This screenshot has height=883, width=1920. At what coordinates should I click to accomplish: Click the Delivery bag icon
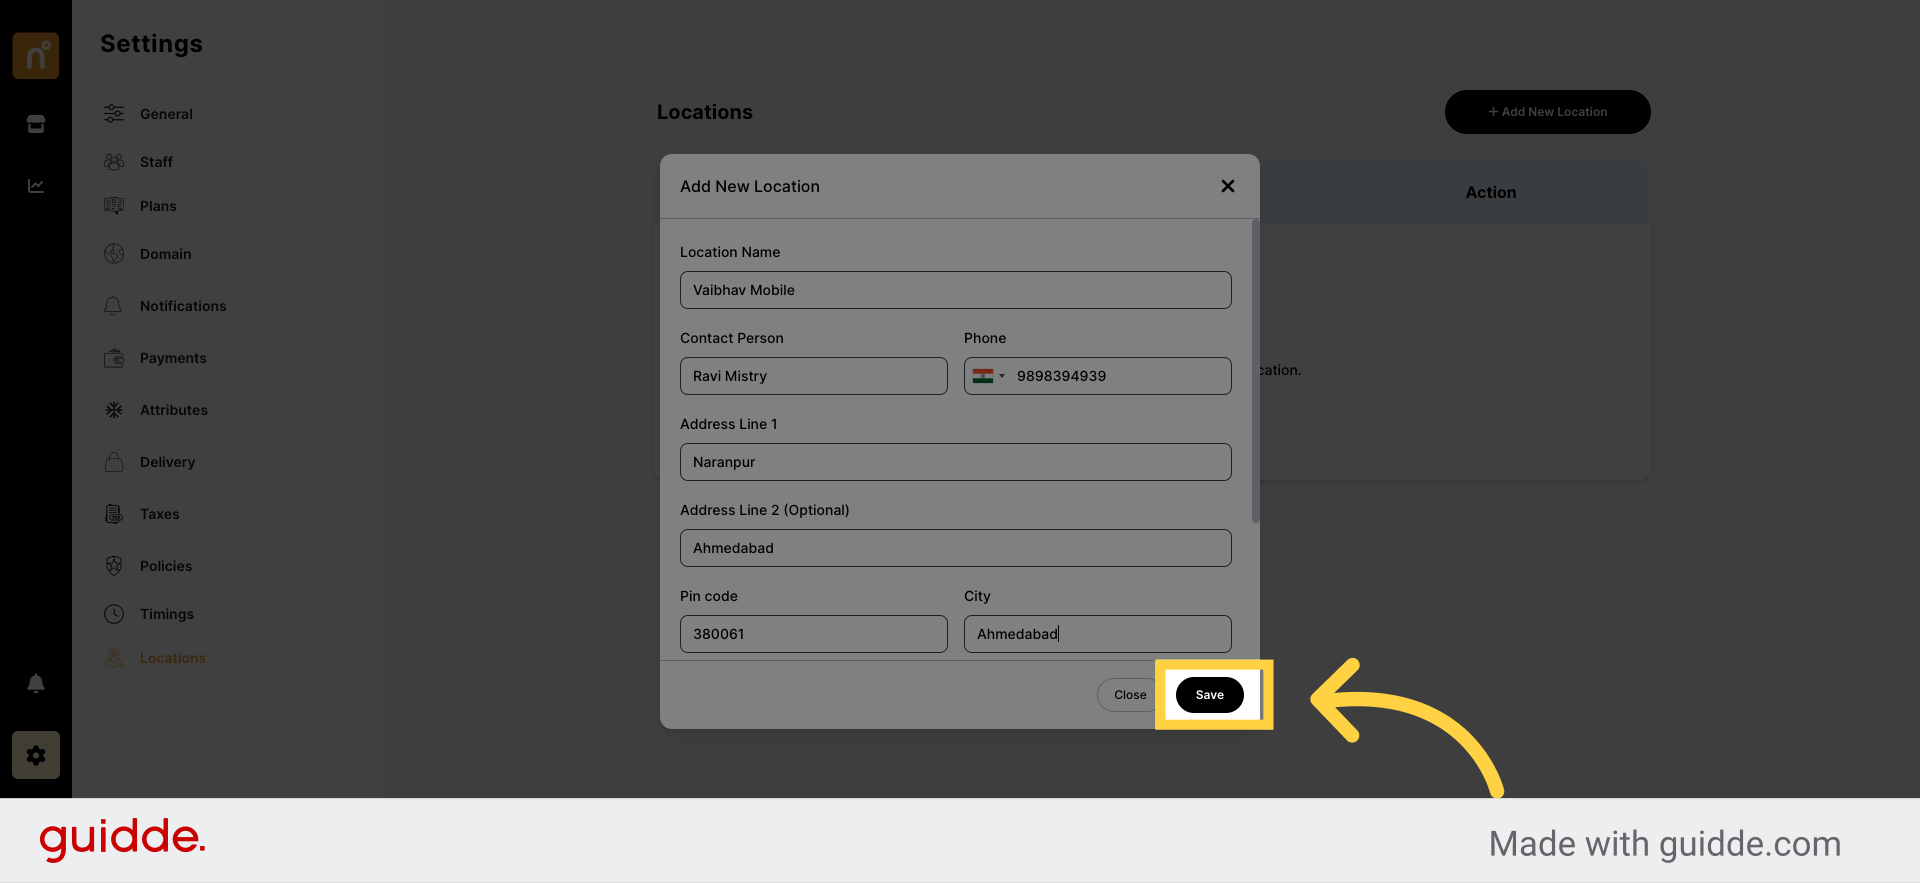(x=114, y=461)
